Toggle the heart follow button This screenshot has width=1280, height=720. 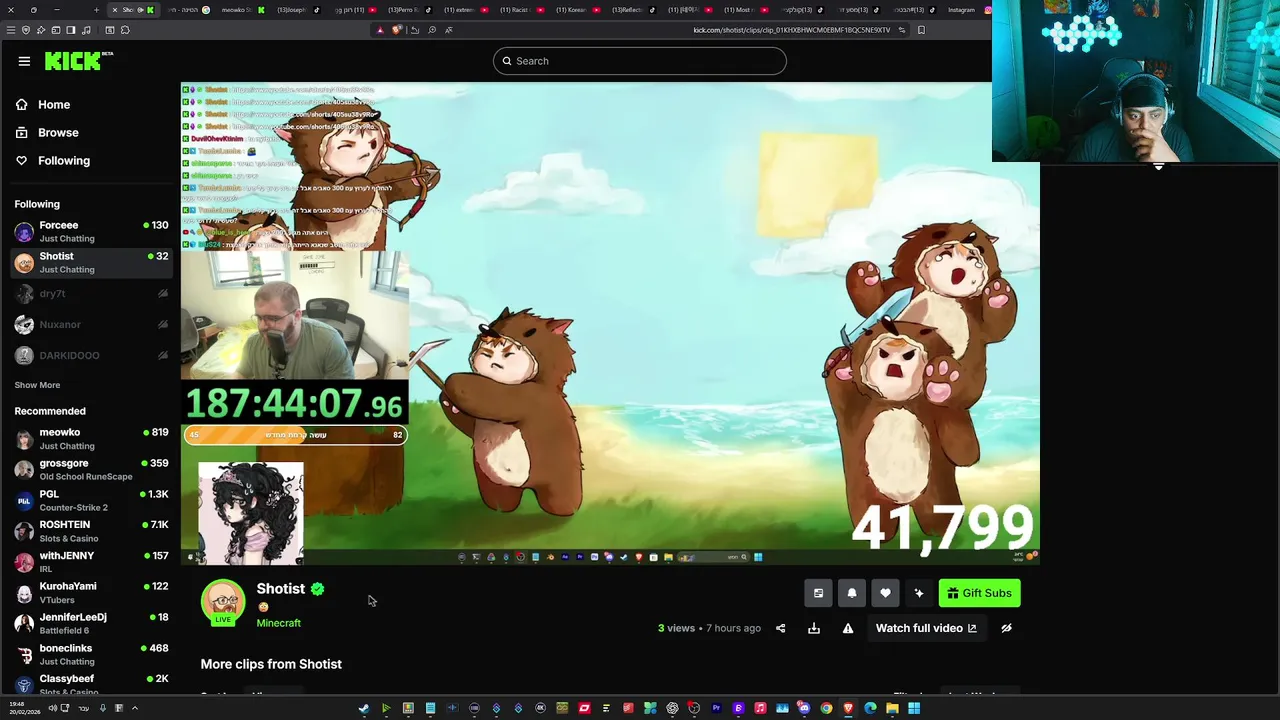[x=885, y=593]
